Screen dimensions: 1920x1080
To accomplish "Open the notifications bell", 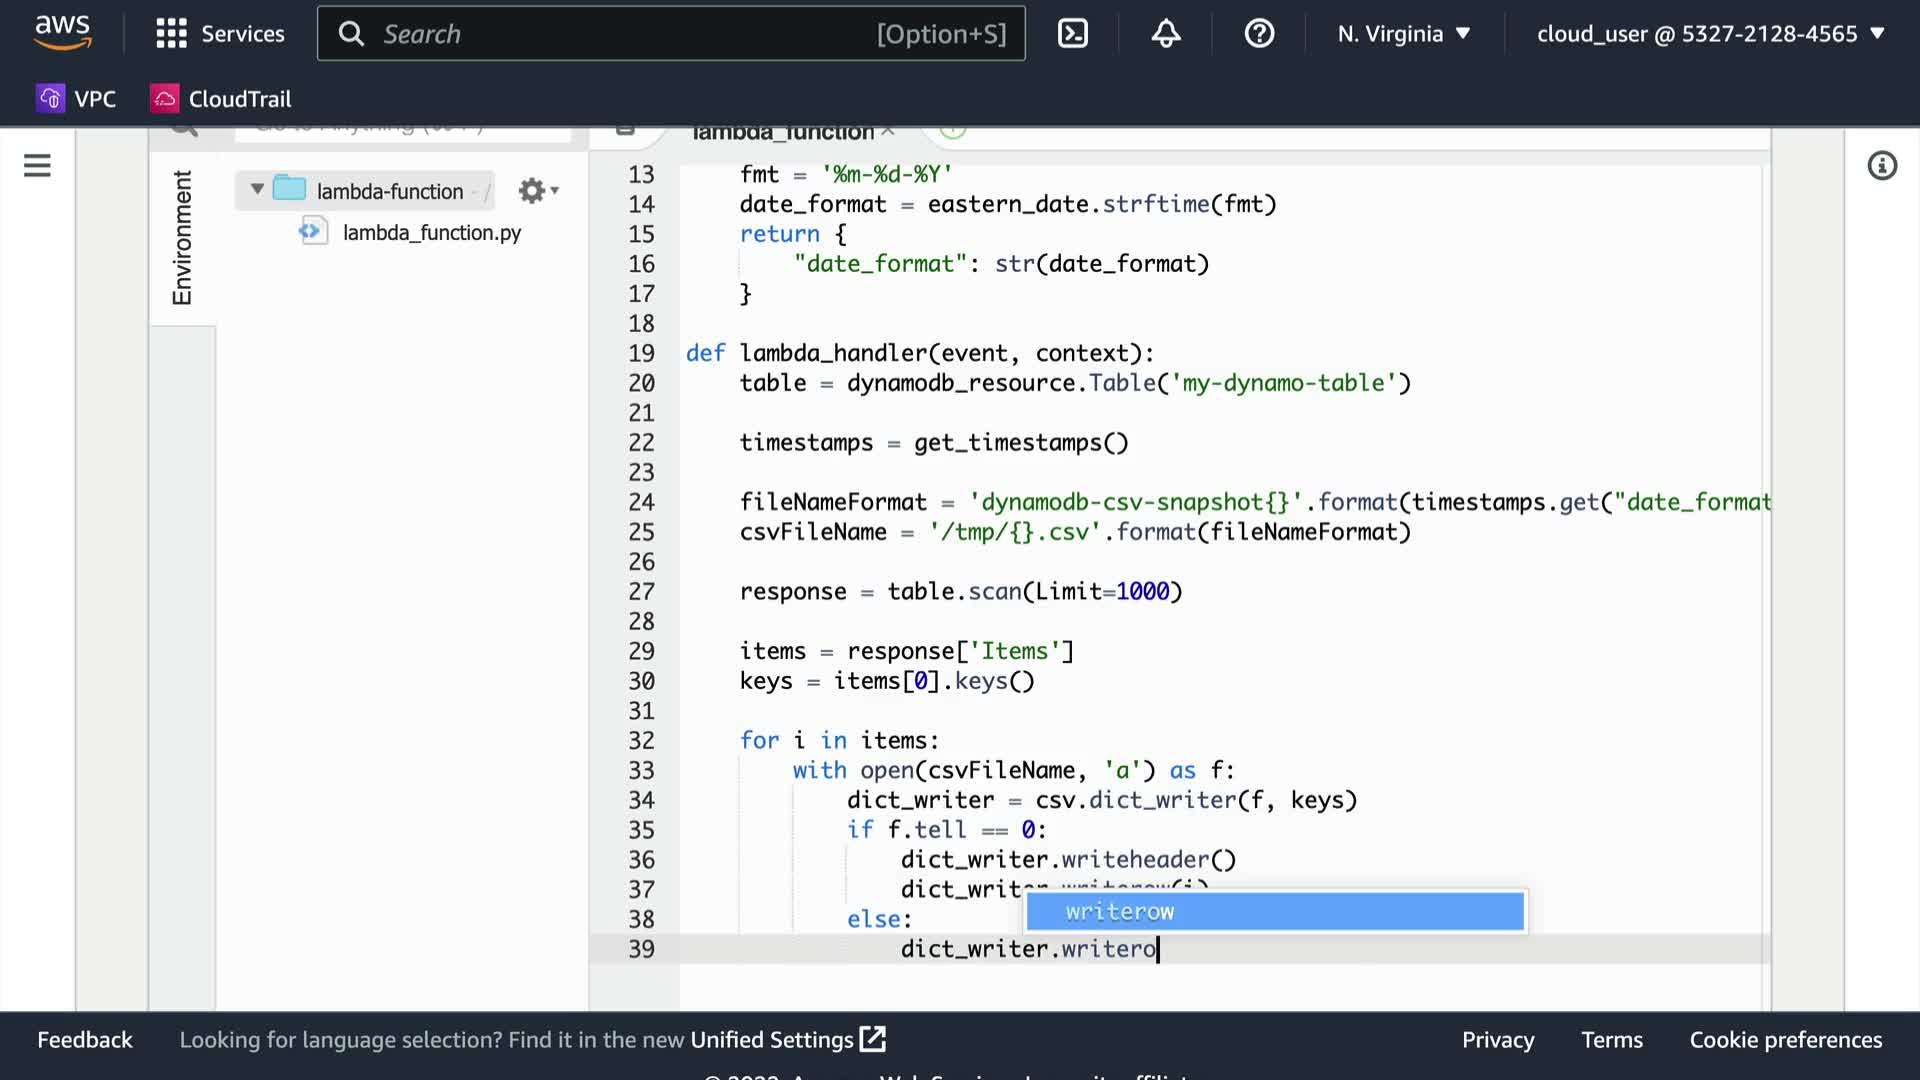I will pos(1165,33).
